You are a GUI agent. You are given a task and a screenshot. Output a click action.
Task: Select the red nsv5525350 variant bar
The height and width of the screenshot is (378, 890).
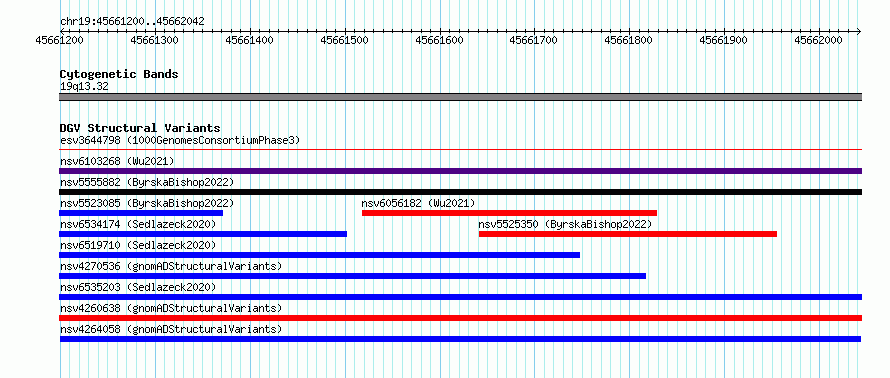point(628,234)
